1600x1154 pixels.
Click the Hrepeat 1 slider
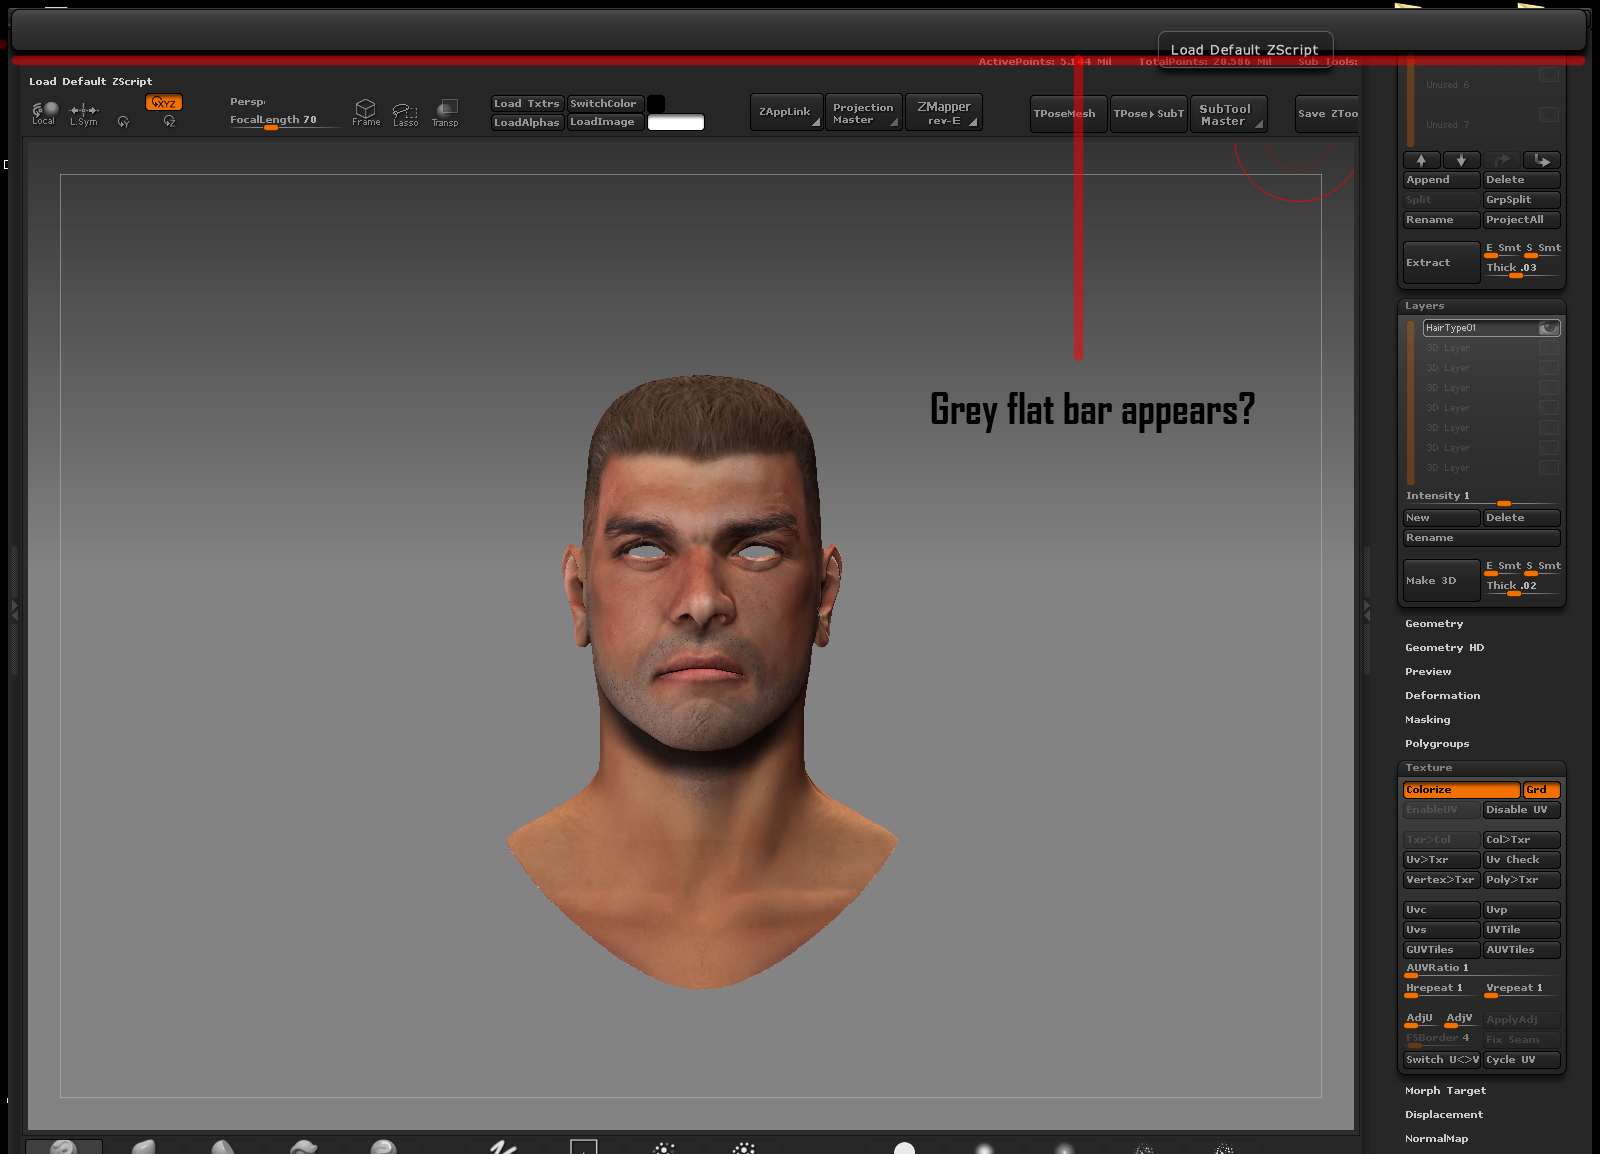coord(1441,989)
